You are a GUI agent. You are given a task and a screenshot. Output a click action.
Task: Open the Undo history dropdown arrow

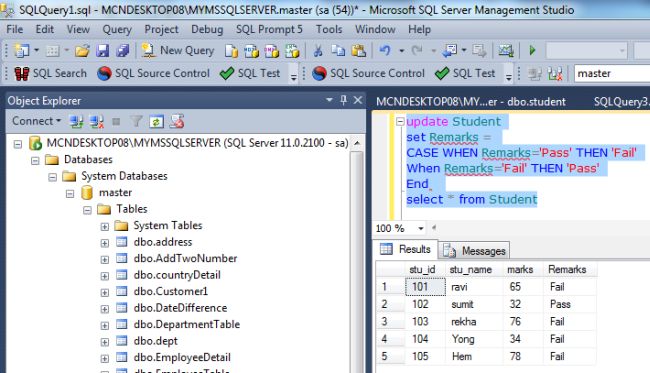click(x=402, y=51)
